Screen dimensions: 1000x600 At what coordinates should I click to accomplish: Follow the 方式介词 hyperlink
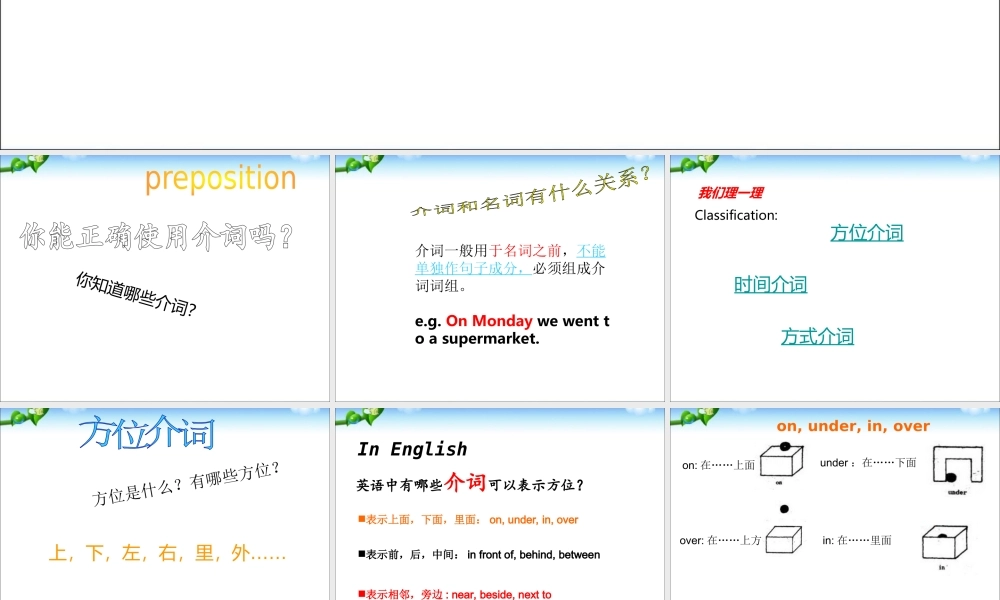tap(818, 336)
